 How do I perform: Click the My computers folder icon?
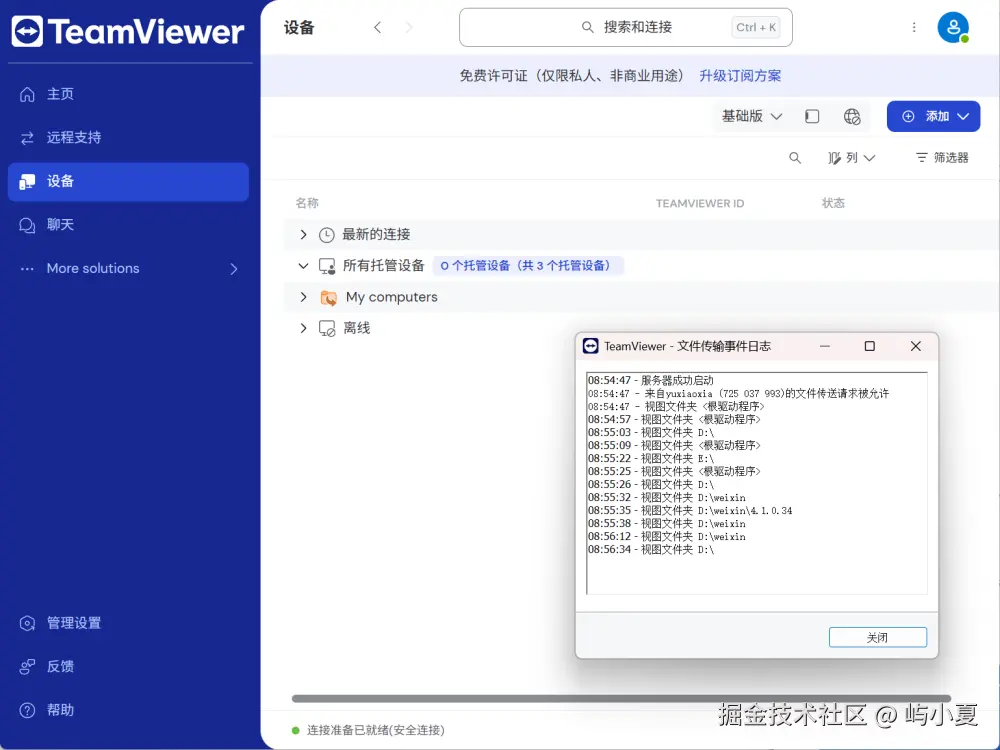point(328,297)
